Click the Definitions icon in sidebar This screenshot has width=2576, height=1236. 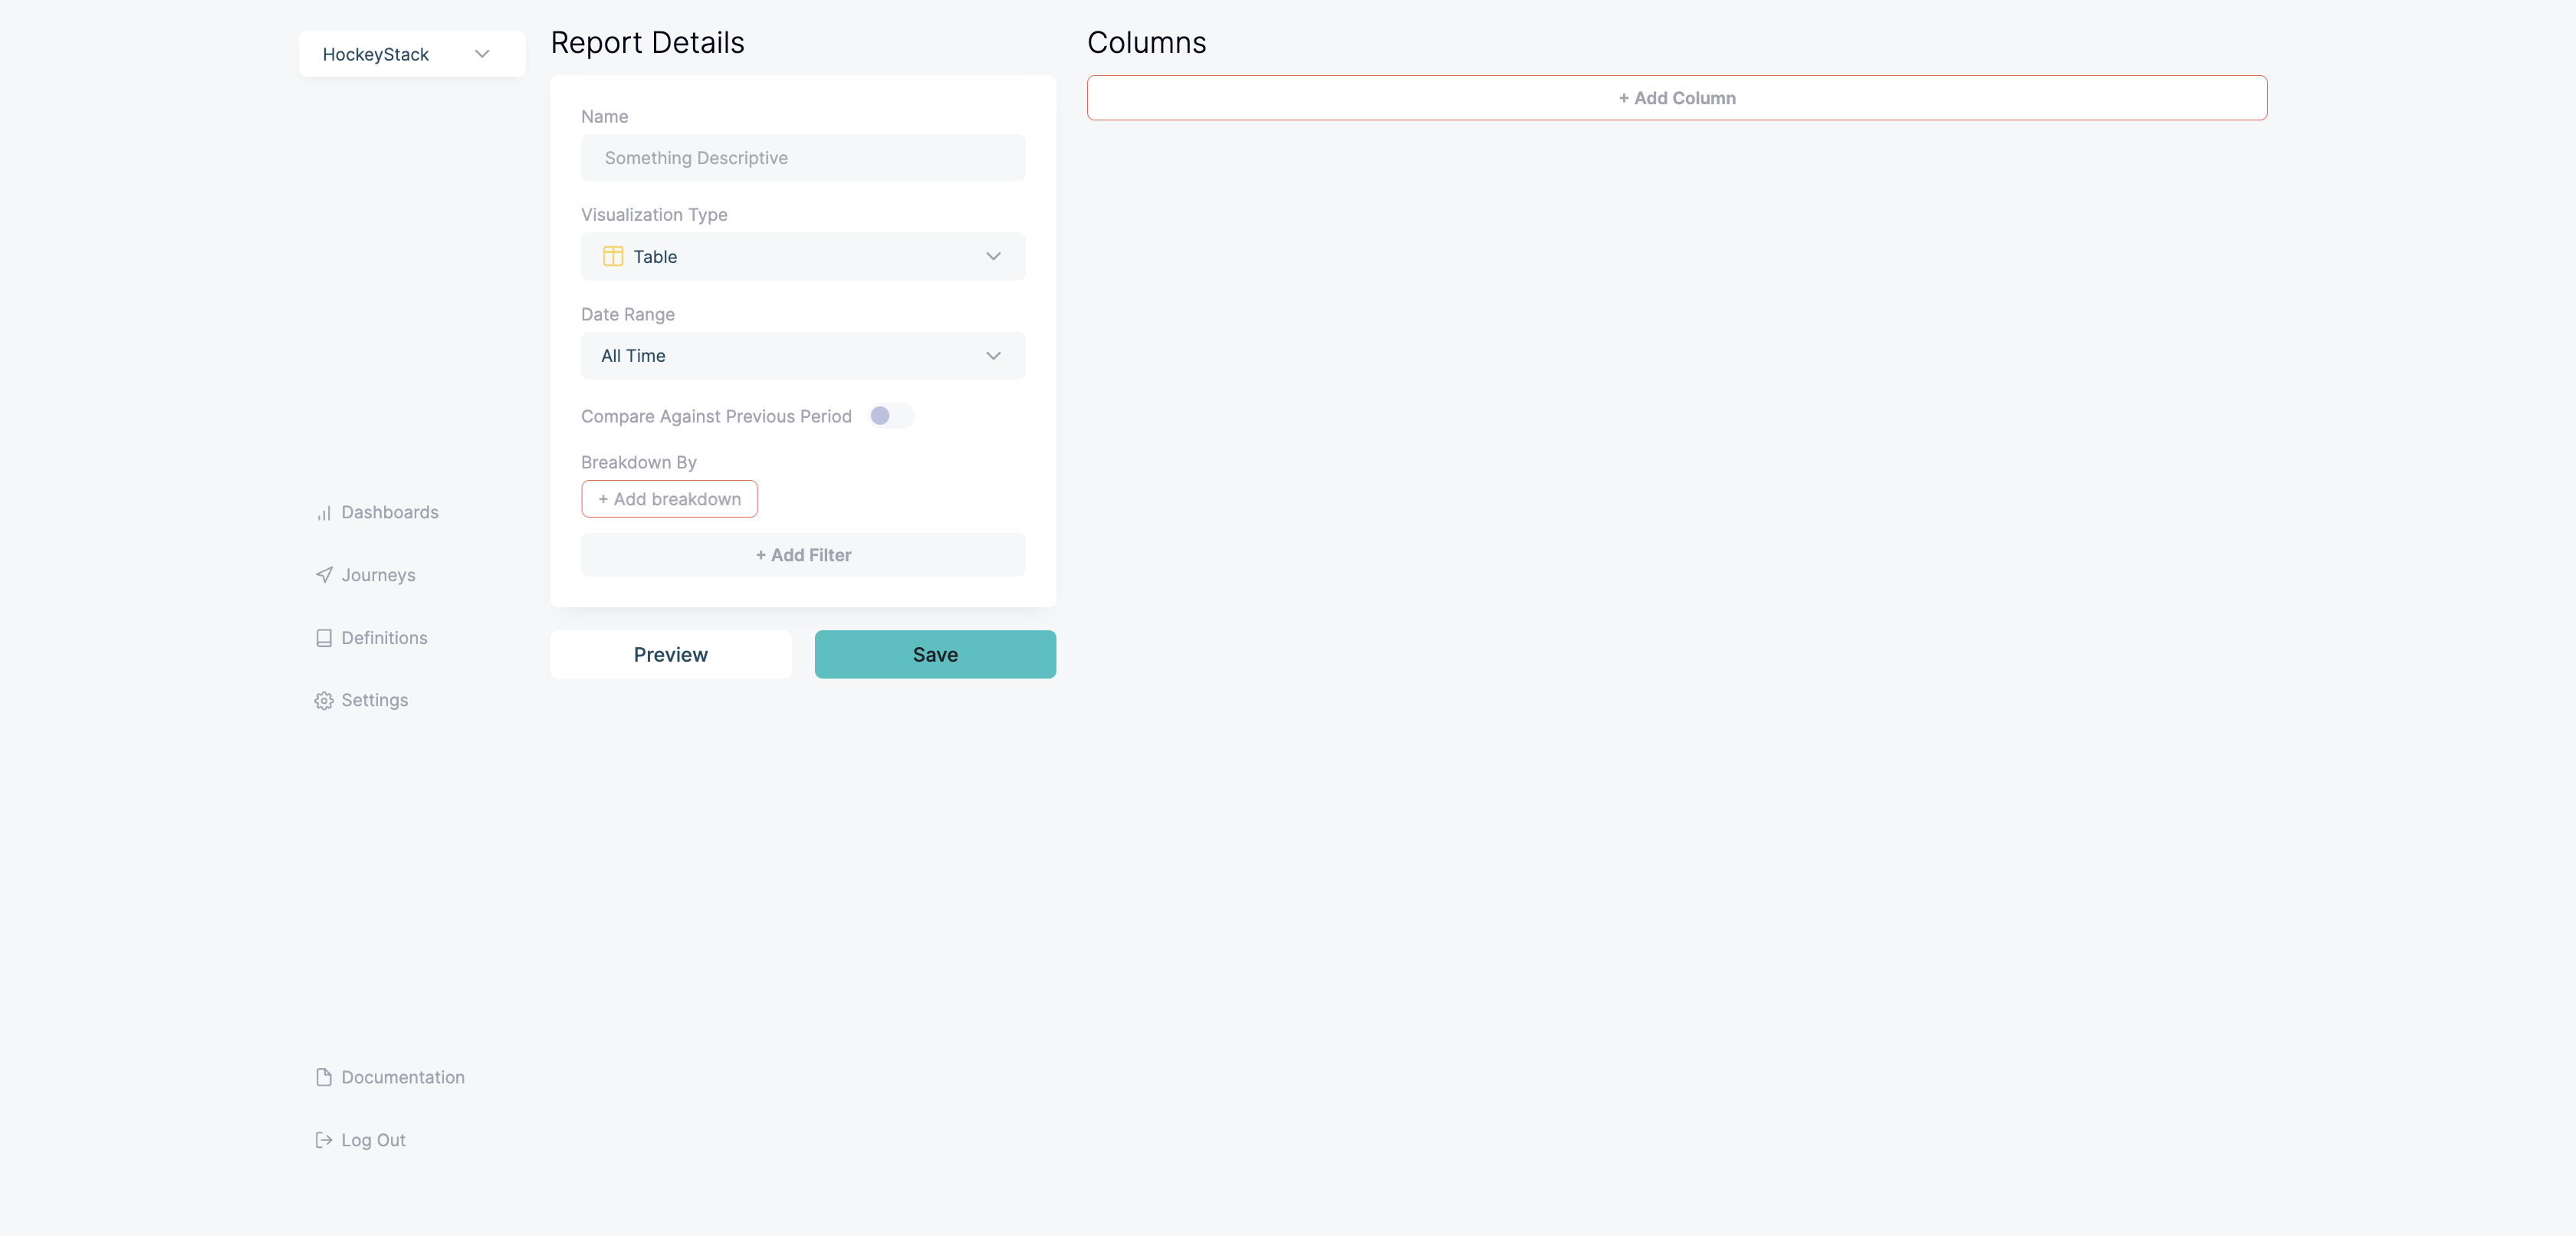tap(324, 638)
